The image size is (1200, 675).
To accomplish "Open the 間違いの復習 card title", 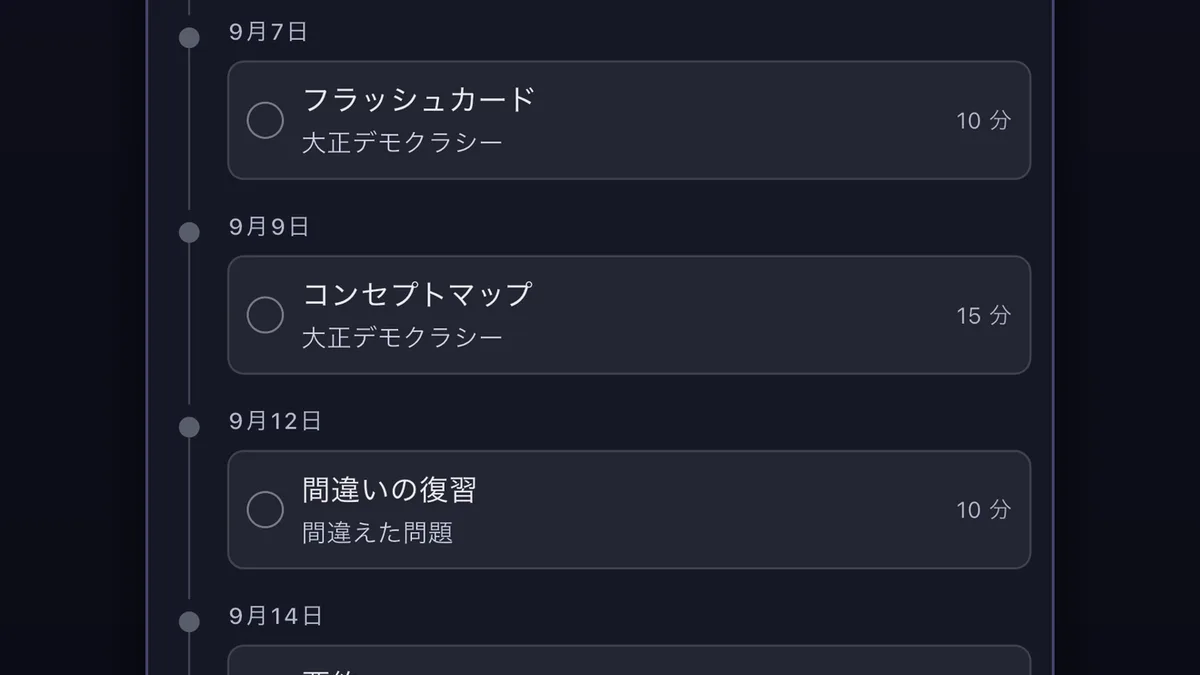I will point(389,490).
